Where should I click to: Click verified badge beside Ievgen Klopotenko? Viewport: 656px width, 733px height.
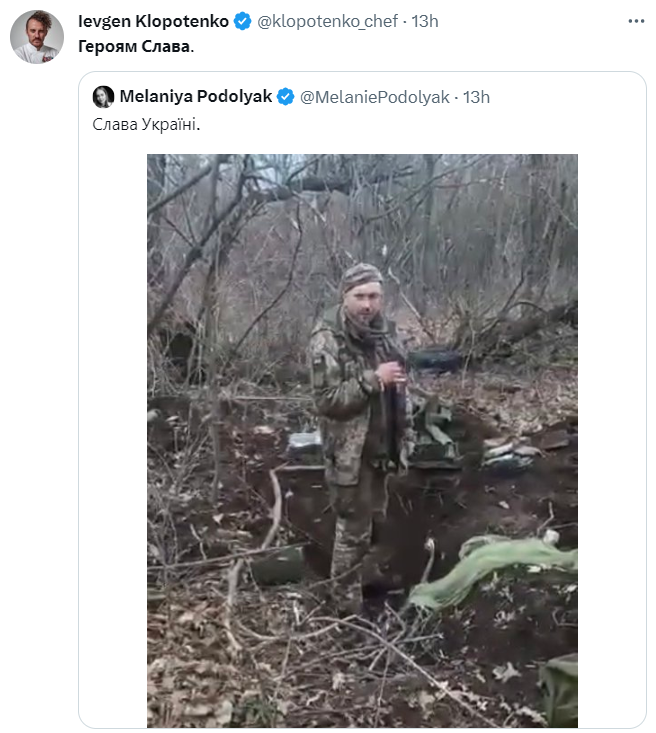(243, 21)
